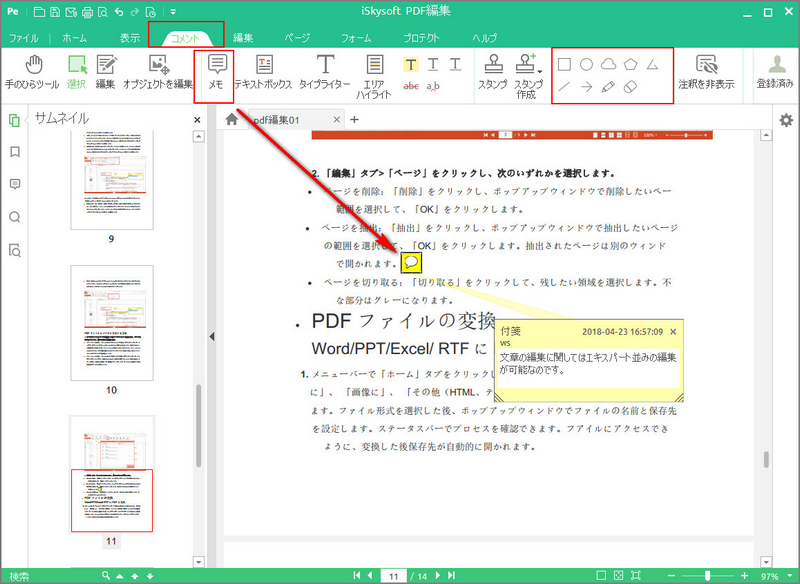Toggle the strikethrough text tool
Screen dimensions: 800x584
(411, 86)
